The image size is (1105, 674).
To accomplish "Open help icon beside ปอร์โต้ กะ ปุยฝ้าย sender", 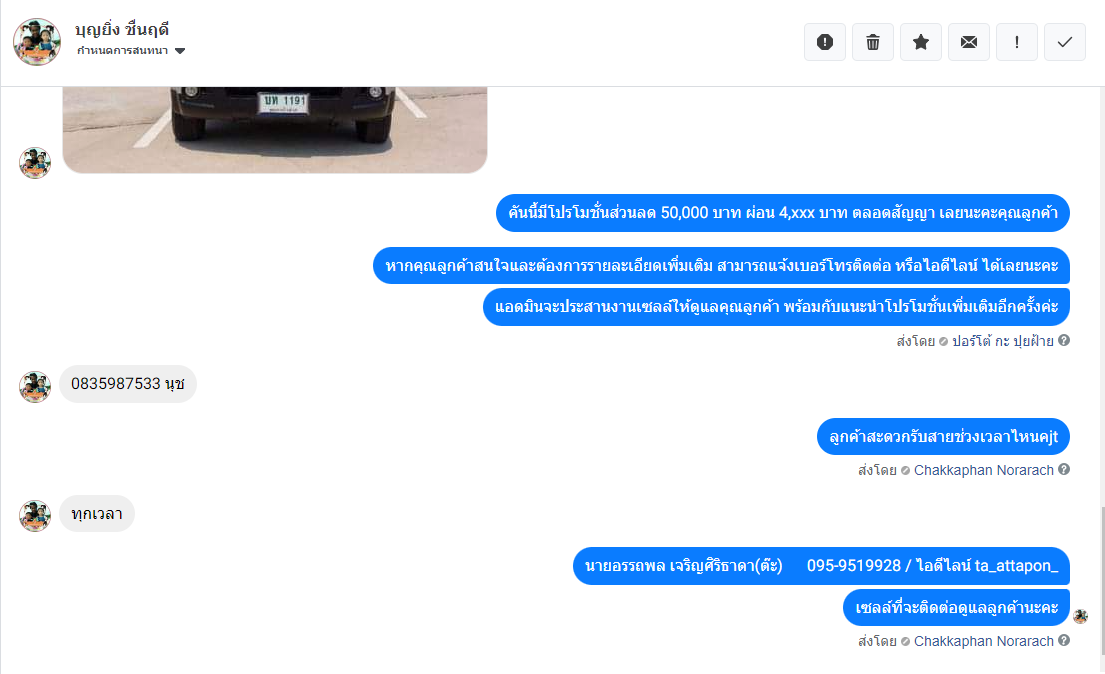I will click(x=1064, y=341).
